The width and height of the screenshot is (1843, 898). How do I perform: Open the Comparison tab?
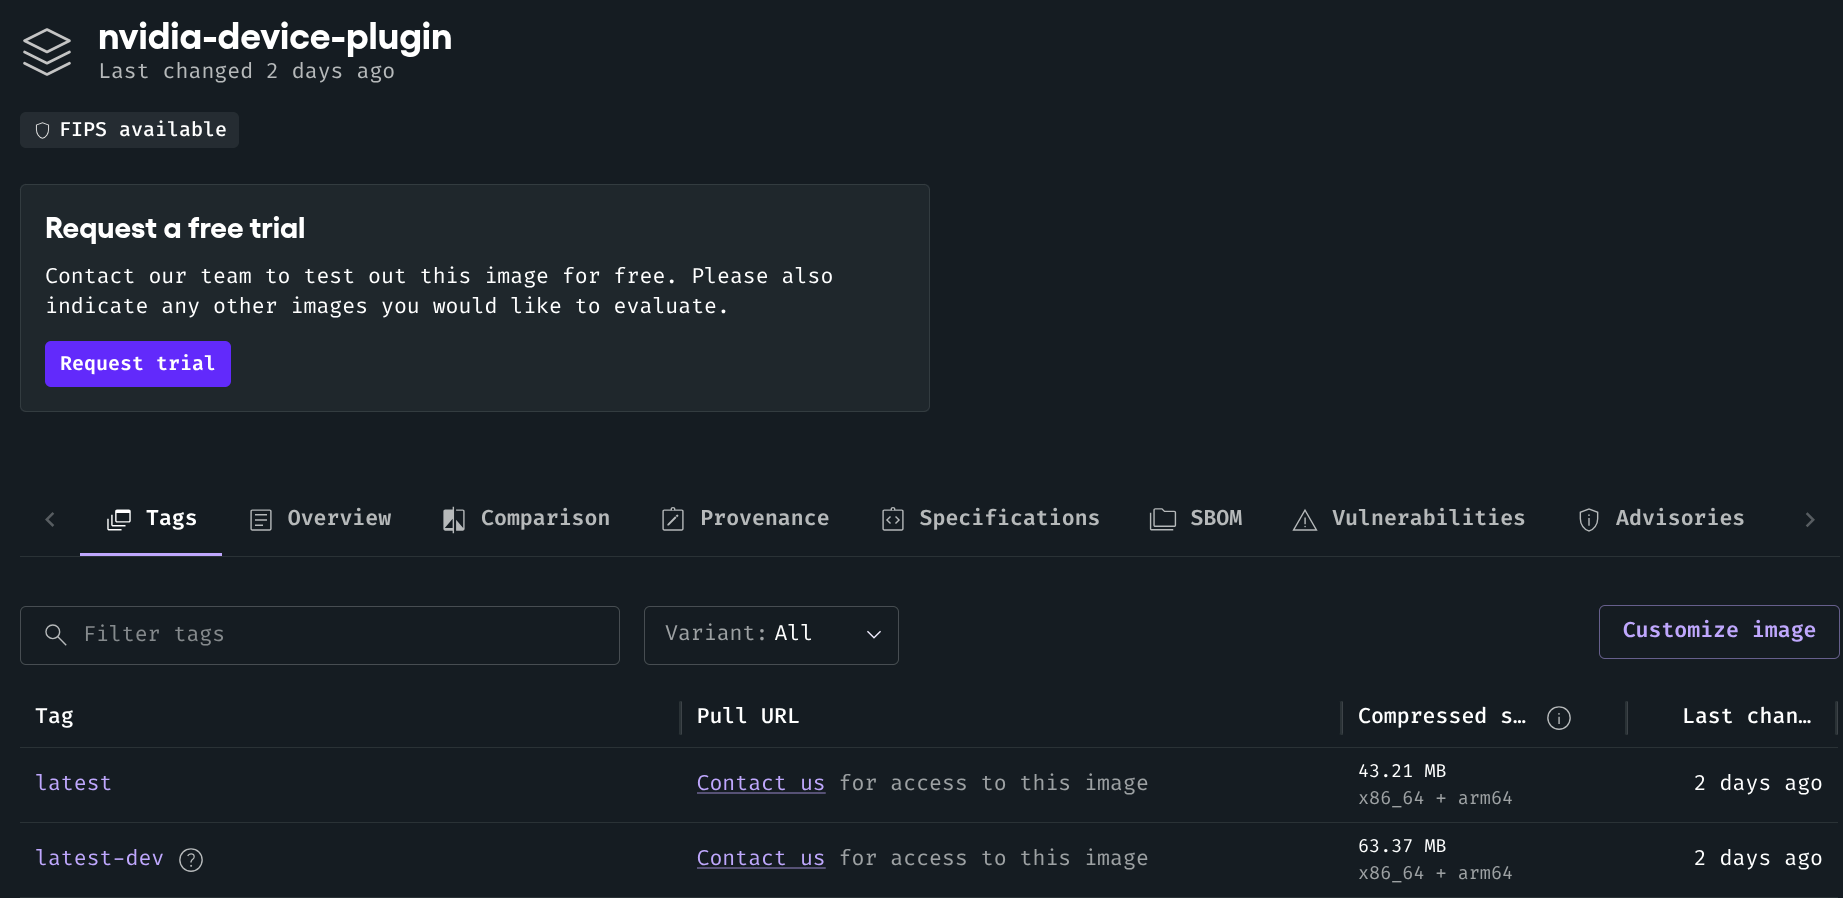pos(526,519)
